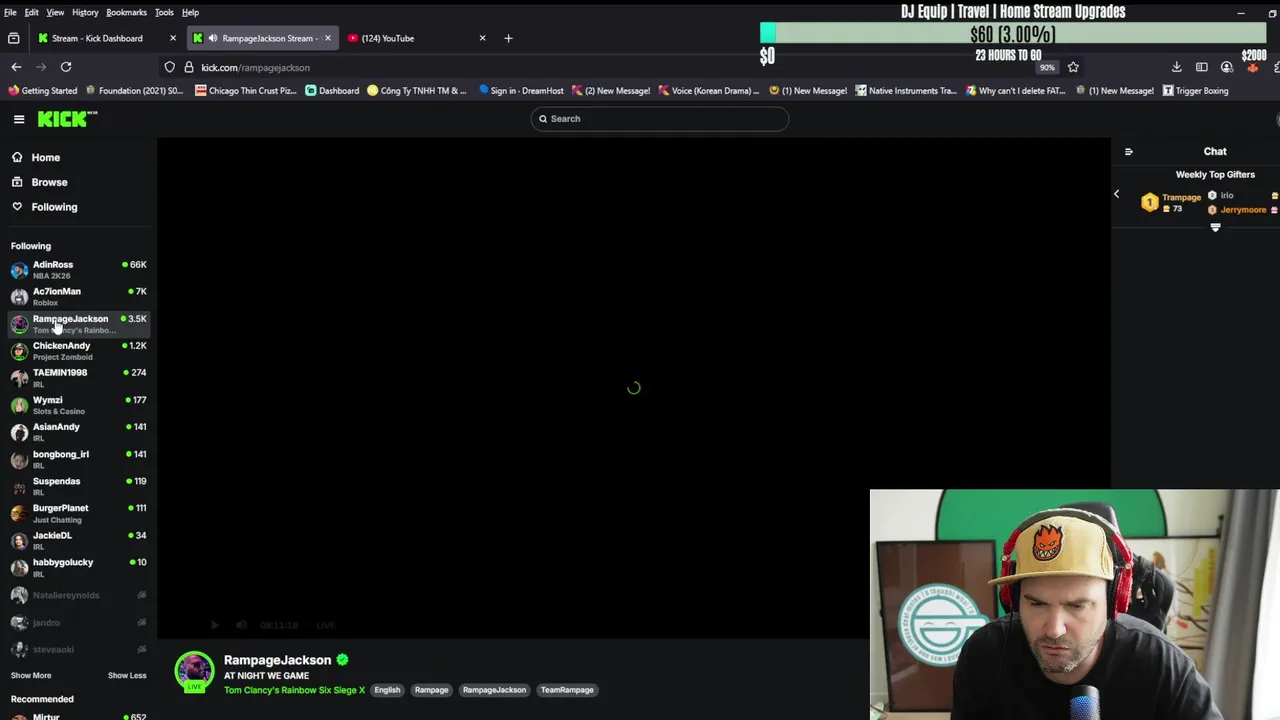Expand Following list with Show More
Image resolution: width=1280 pixels, height=720 pixels.
pyautogui.click(x=31, y=675)
